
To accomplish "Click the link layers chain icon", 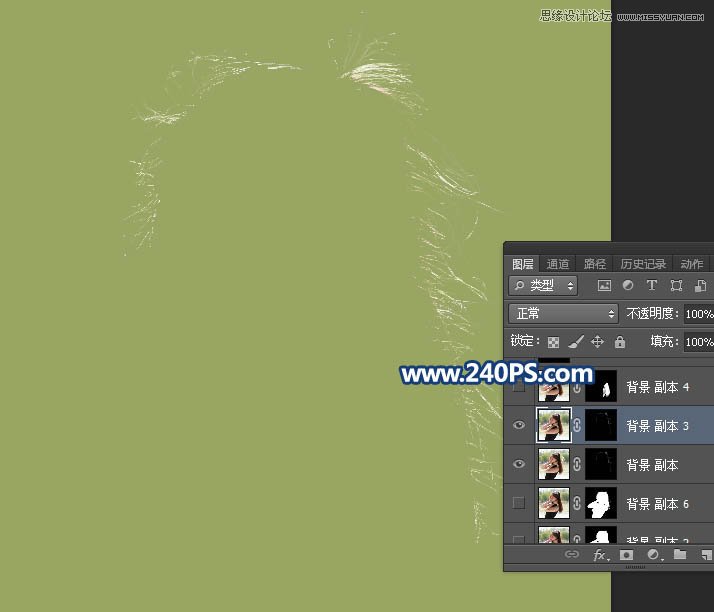I will click(572, 554).
